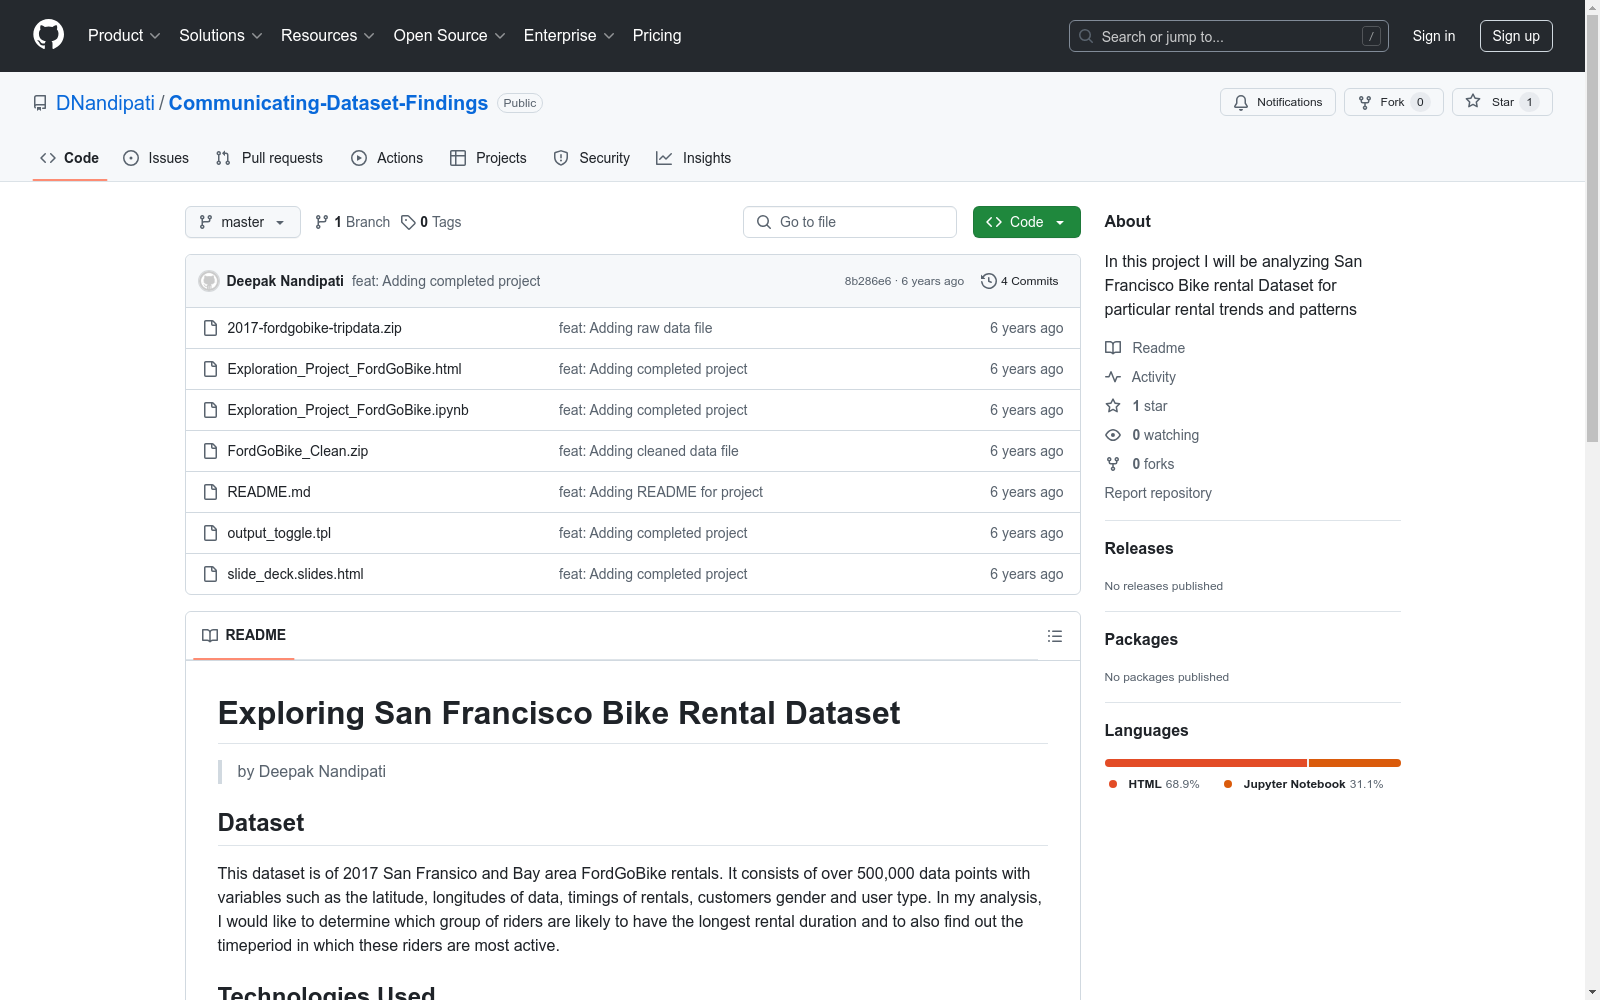Open the Communicating-Dataset-Findings repository link
The height and width of the screenshot is (1000, 1600).
(328, 103)
